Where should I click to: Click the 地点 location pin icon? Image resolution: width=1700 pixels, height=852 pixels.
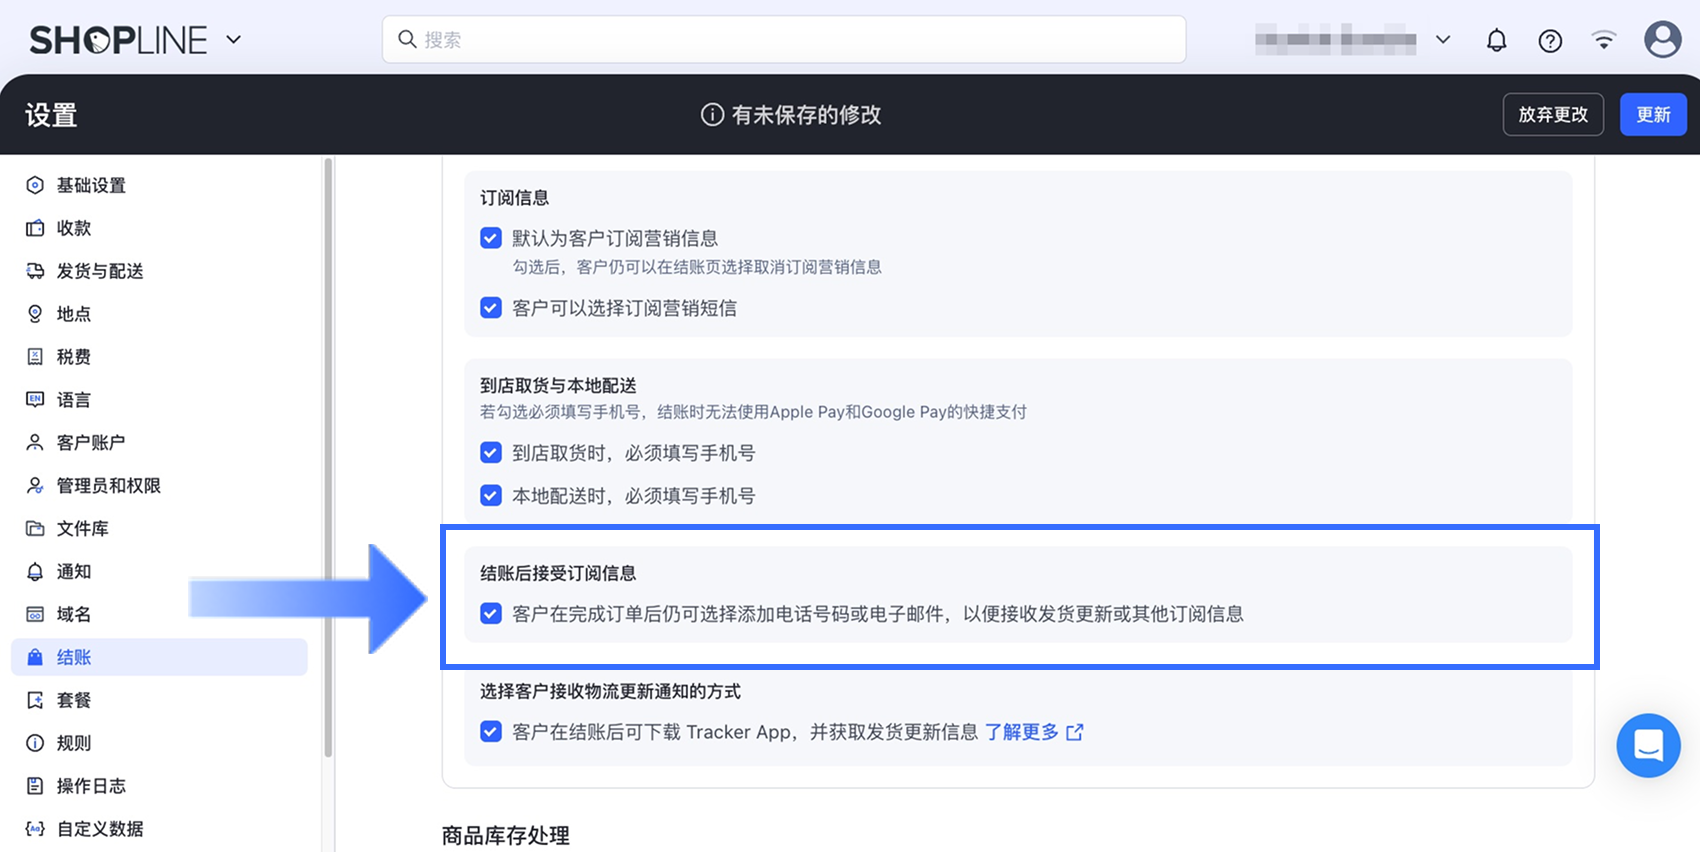click(x=35, y=314)
